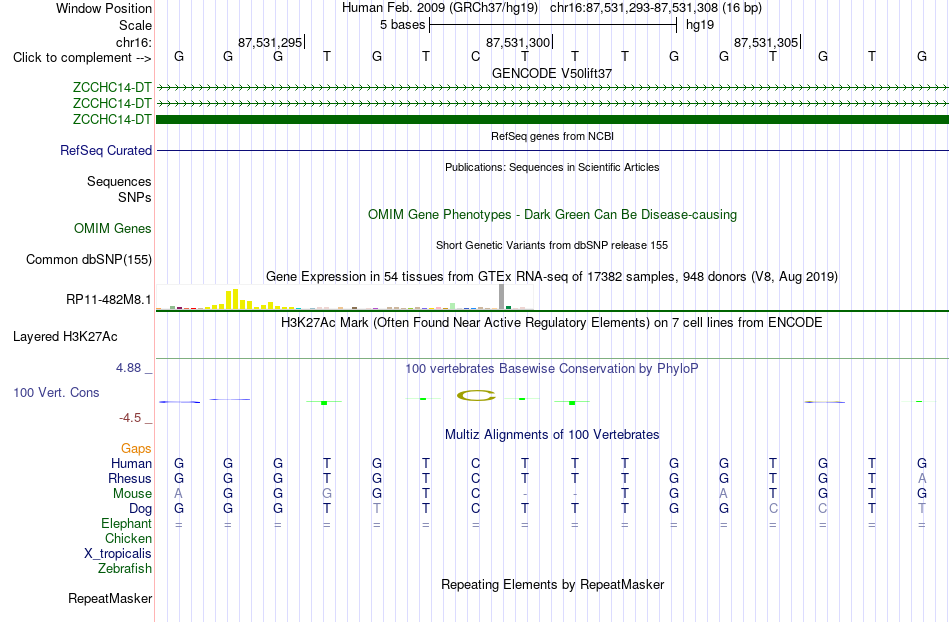Click the 'Click to complement -->' label
The width and height of the screenshot is (950, 622).
(82, 58)
